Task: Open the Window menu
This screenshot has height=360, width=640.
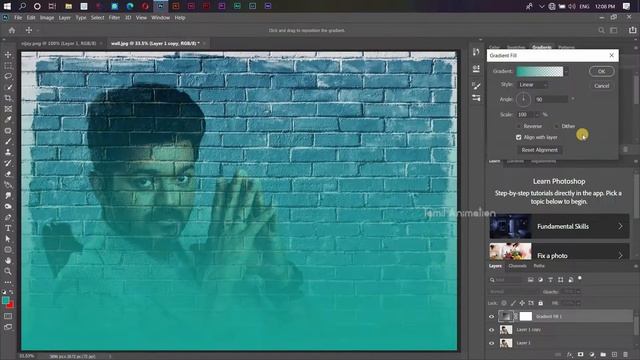Action: click(160, 18)
